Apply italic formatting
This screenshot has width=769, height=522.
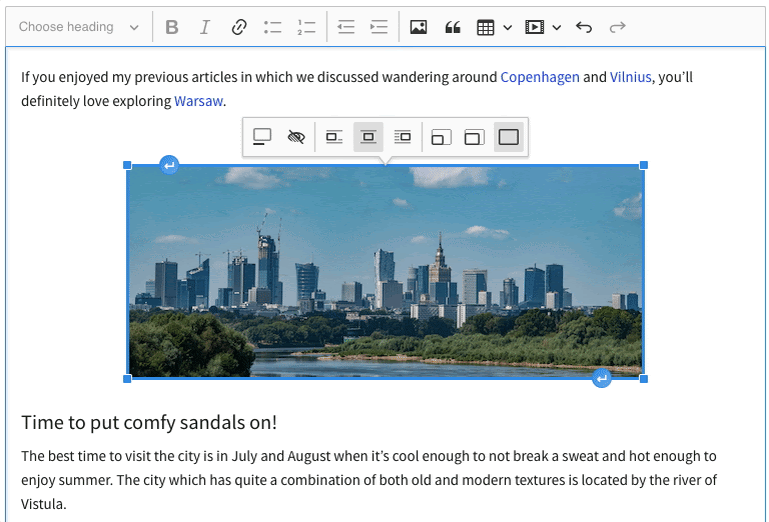click(x=205, y=27)
